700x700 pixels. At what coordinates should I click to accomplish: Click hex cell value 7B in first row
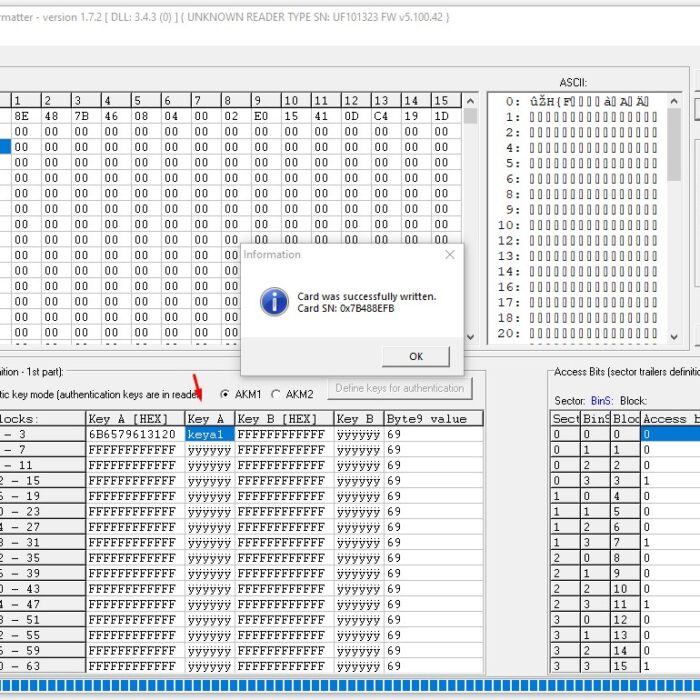(86, 117)
